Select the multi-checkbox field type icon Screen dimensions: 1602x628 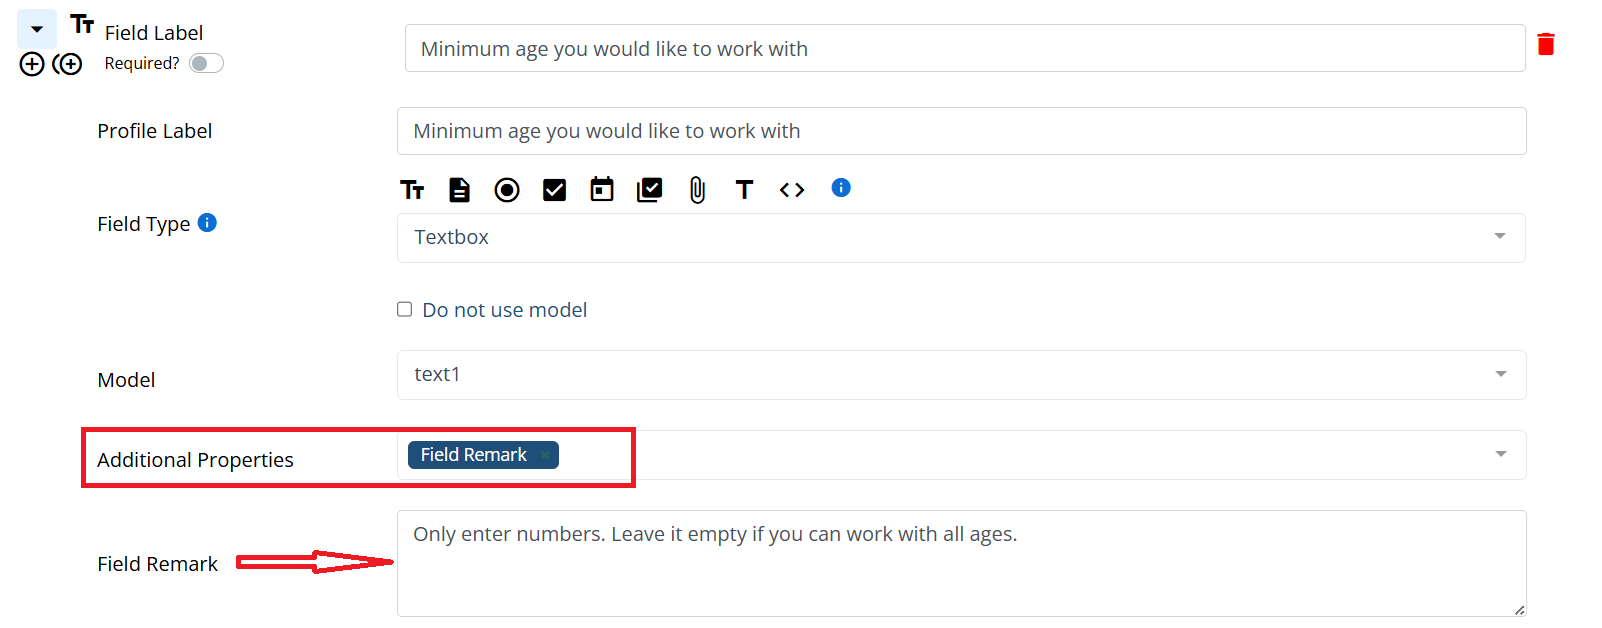pyautogui.click(x=650, y=190)
